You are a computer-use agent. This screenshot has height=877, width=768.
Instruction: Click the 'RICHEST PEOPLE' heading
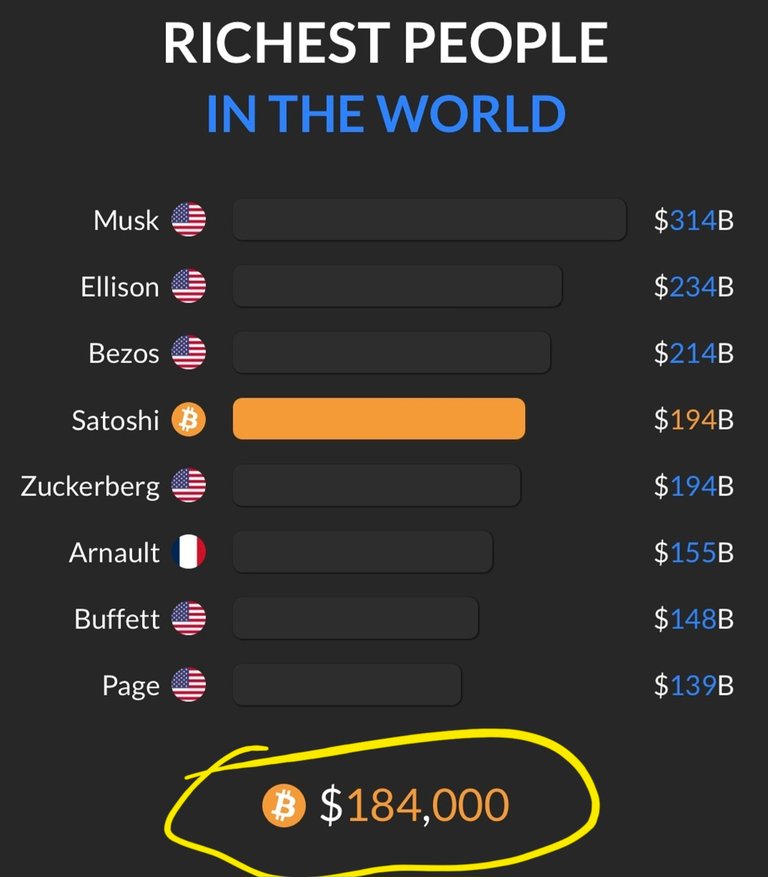tap(385, 43)
